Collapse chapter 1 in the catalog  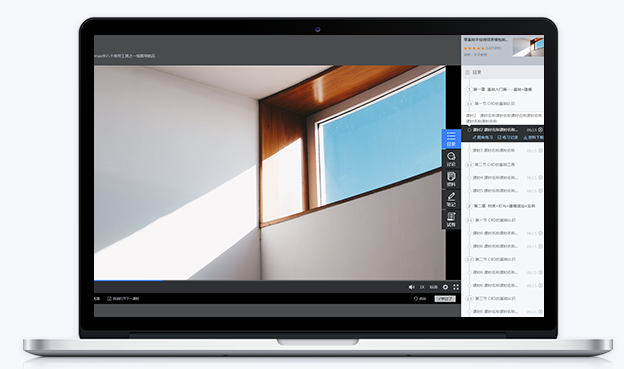(x=469, y=90)
